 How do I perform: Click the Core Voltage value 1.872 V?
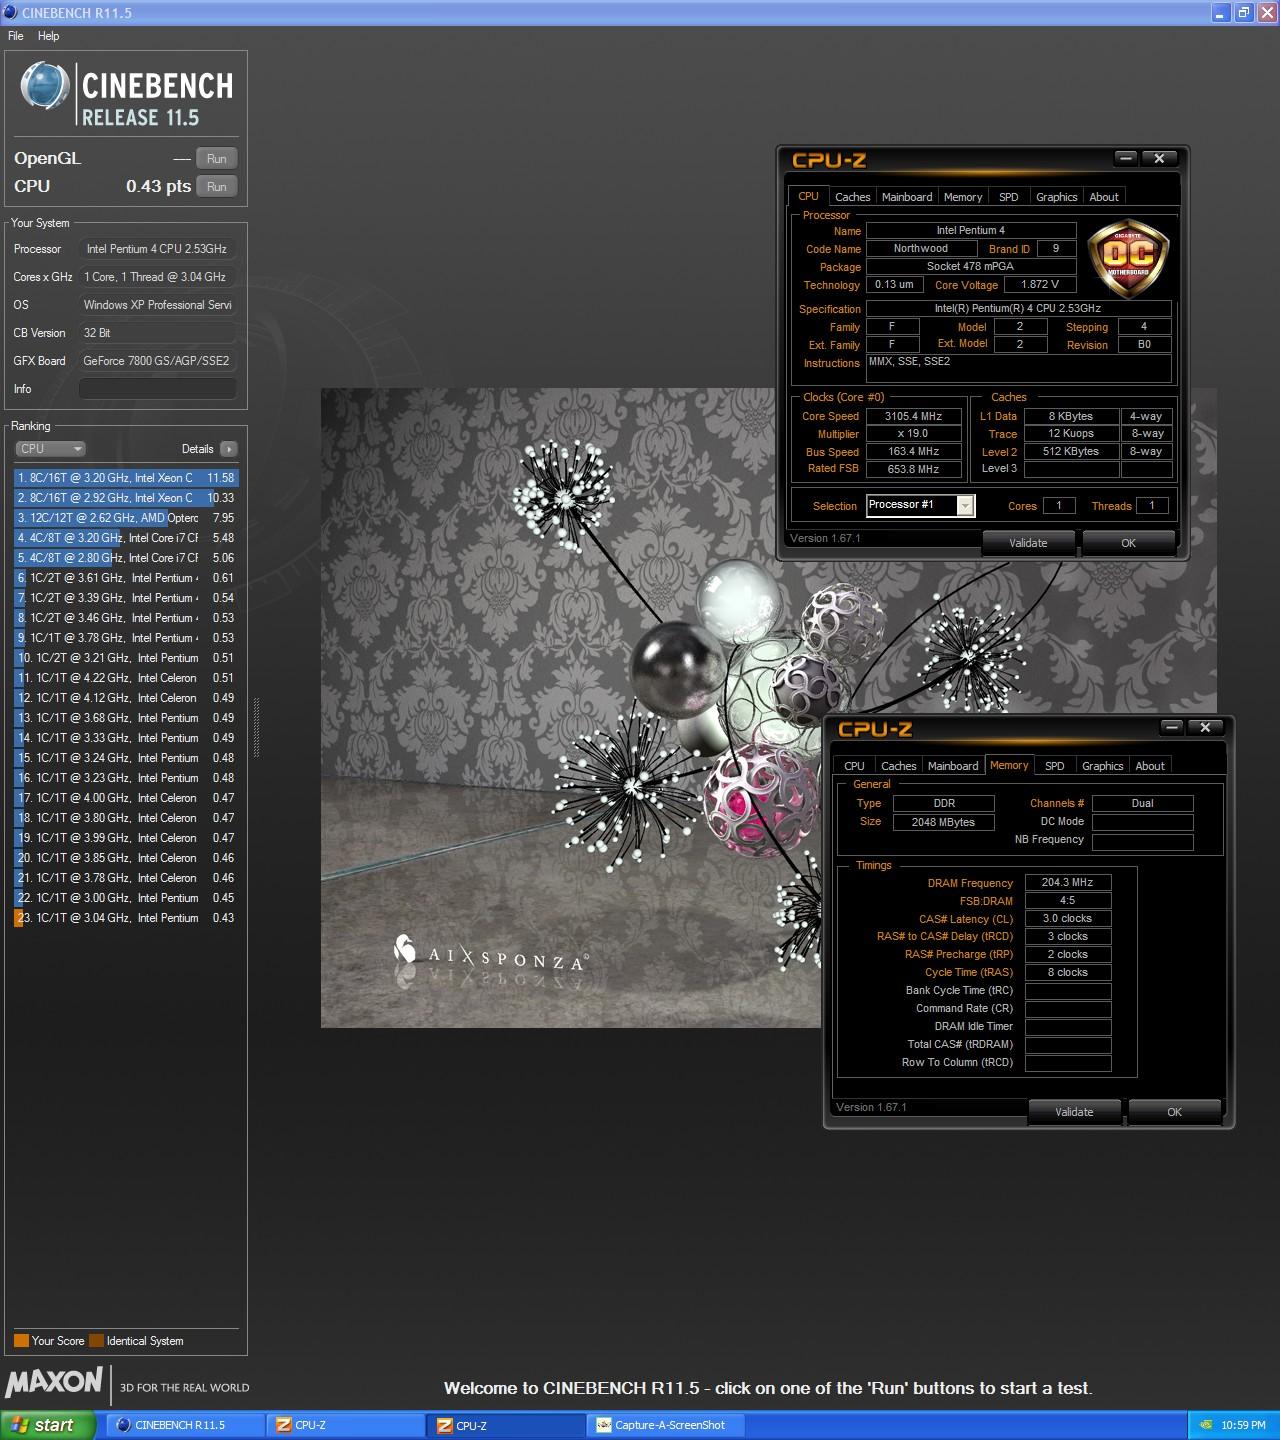pos(1040,285)
